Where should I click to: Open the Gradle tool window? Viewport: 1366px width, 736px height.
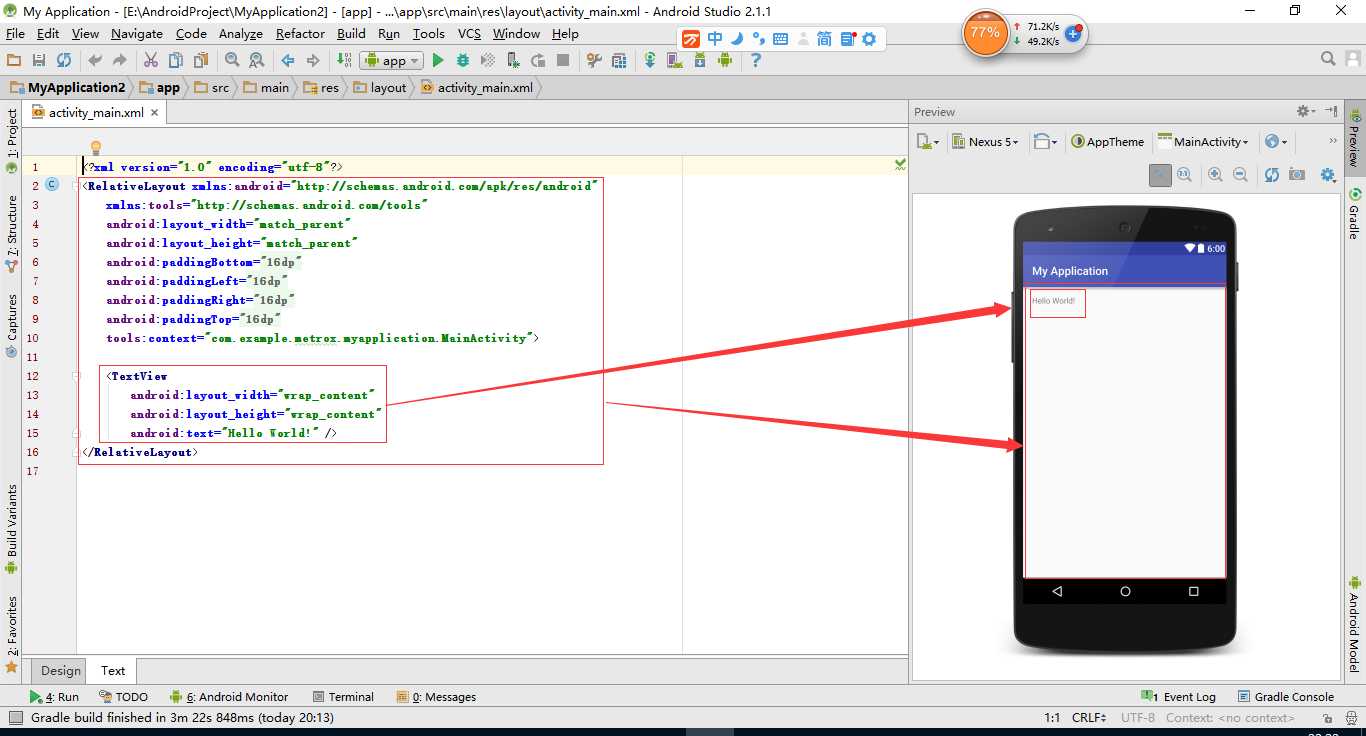(x=1353, y=212)
